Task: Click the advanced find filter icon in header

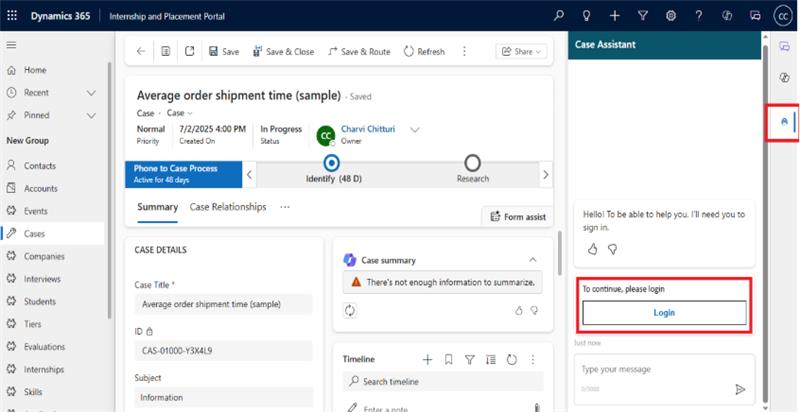Action: coord(643,16)
